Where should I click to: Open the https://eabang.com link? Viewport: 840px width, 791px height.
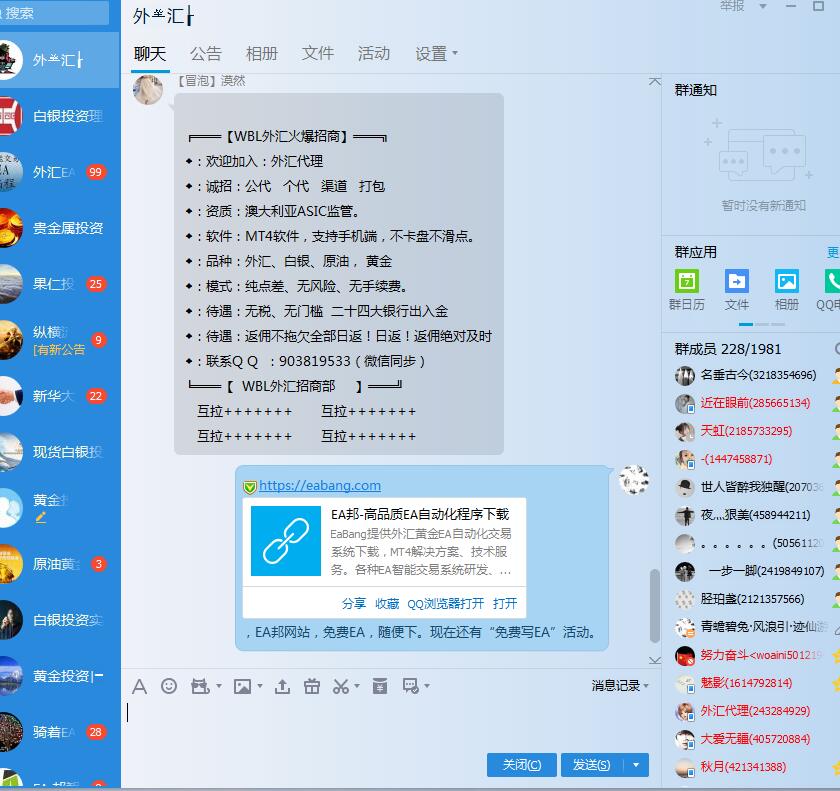point(320,486)
